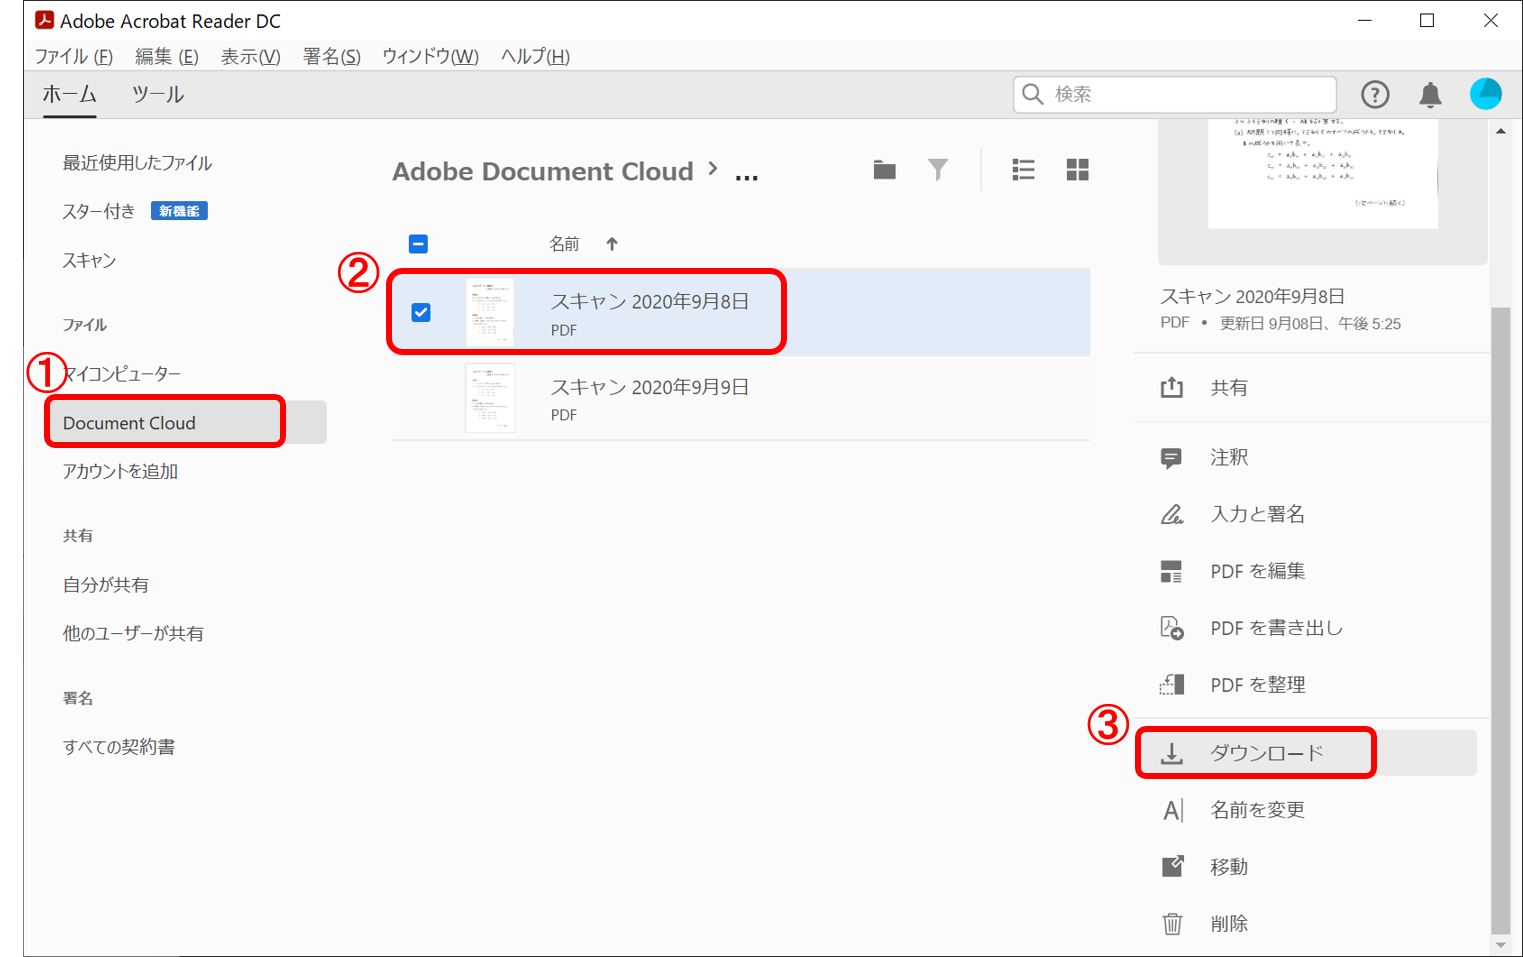Viewport: 1523px width, 957px height.
Task: Click the right panel vertical scrollbar
Action: (1500, 620)
